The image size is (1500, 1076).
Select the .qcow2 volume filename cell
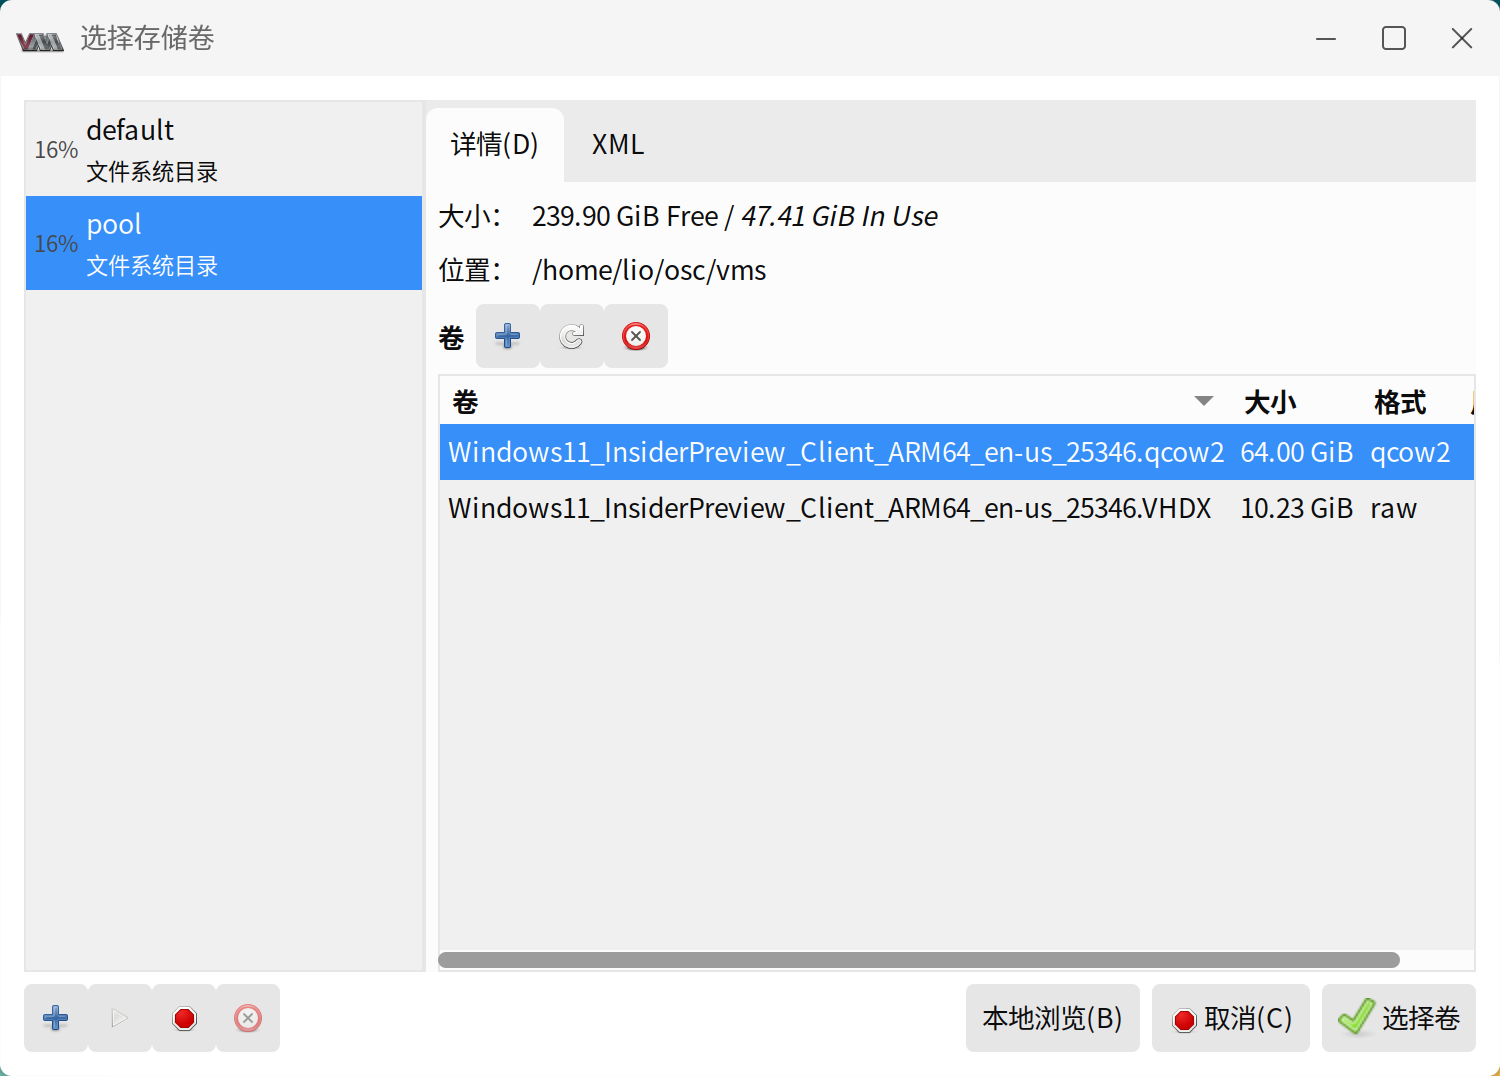pos(836,452)
